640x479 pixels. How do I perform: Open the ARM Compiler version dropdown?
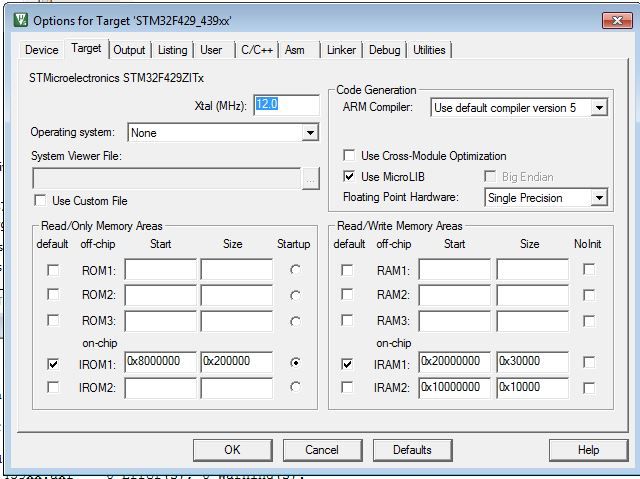(x=599, y=108)
